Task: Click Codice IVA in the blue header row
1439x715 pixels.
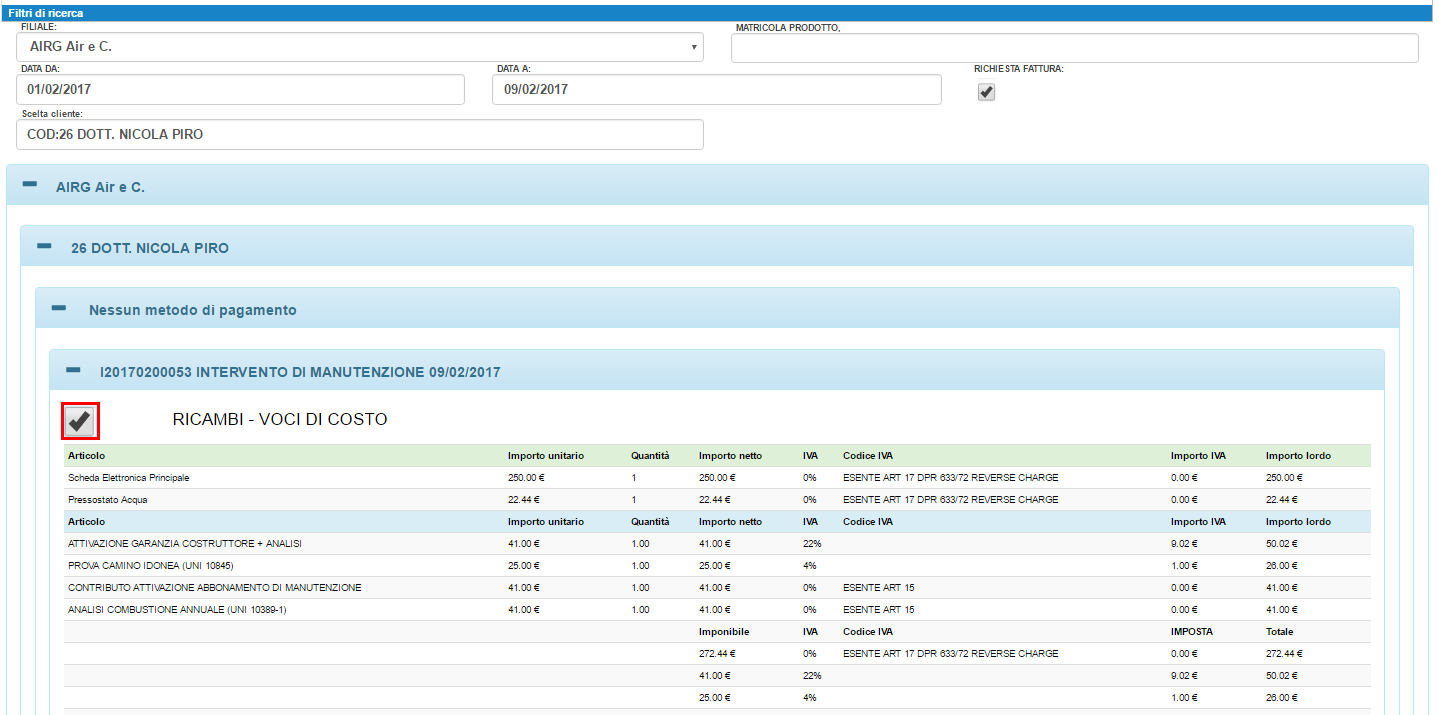Action: [868, 522]
